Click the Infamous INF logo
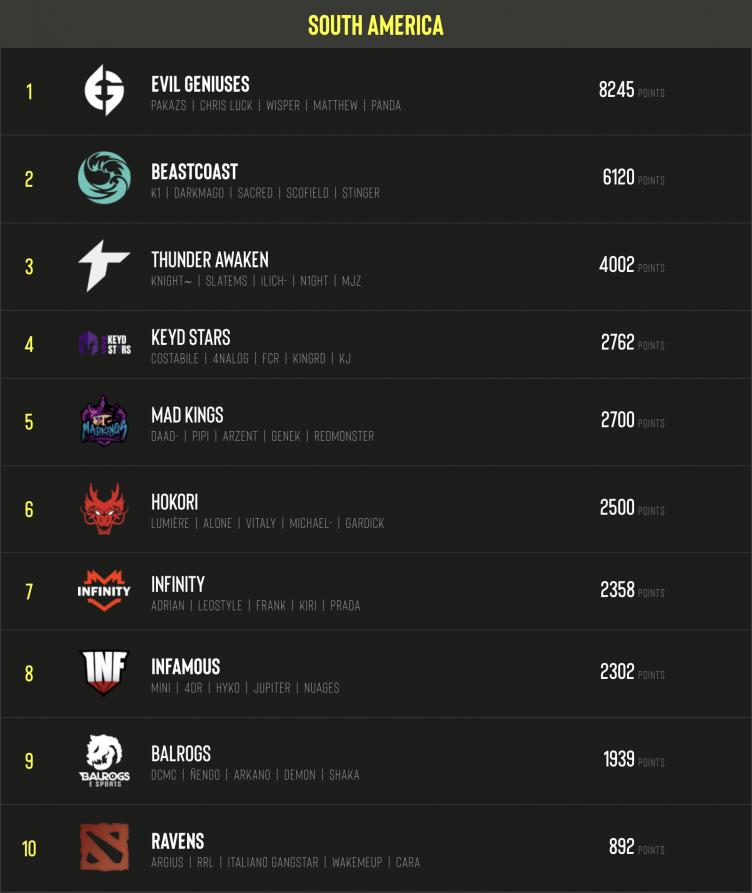Viewport: 752px width, 893px height. (x=104, y=673)
